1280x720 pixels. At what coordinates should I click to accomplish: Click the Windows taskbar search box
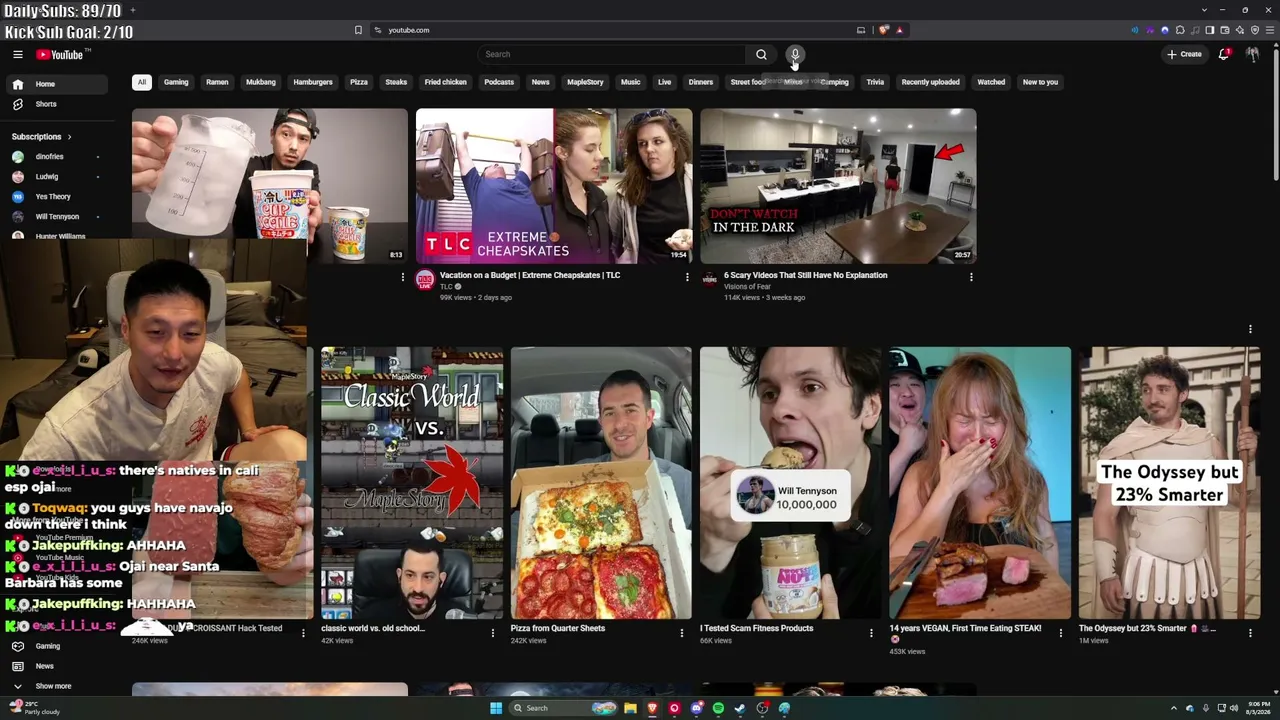(561, 708)
